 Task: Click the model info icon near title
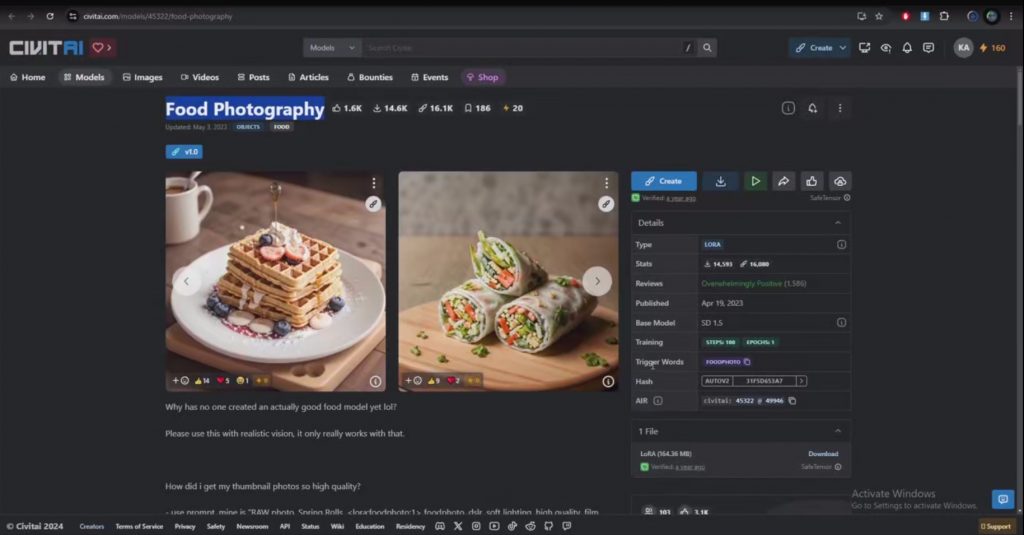tap(788, 108)
